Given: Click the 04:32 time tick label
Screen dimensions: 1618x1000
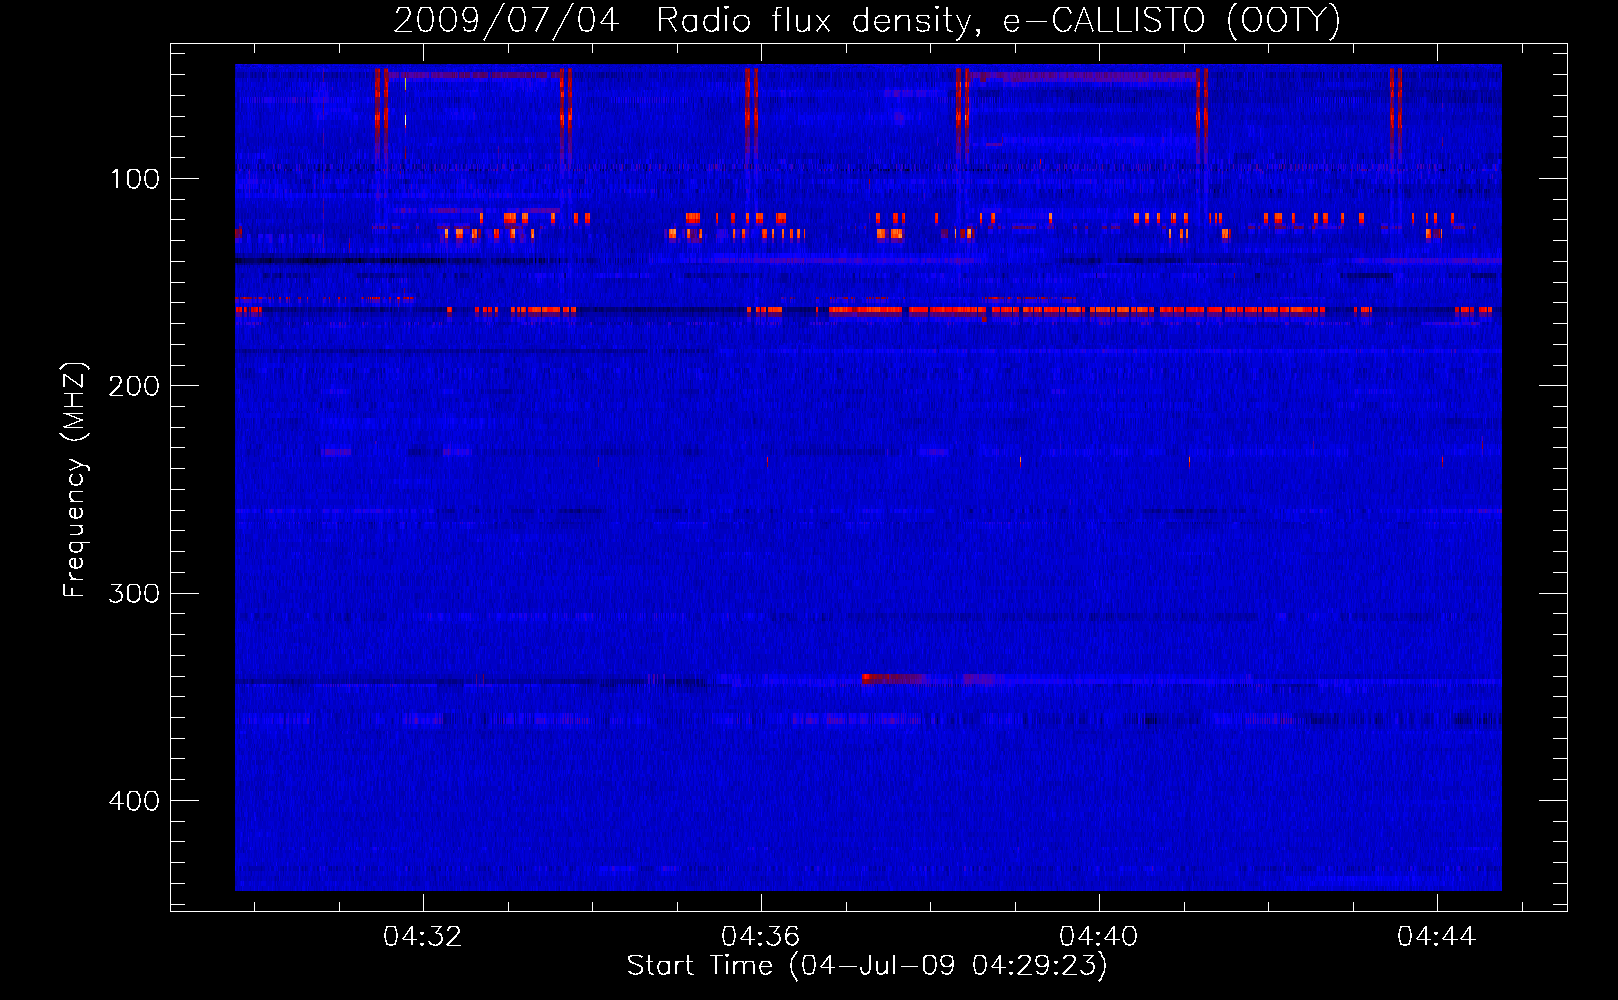Looking at the screenshot, I should 423,937.
